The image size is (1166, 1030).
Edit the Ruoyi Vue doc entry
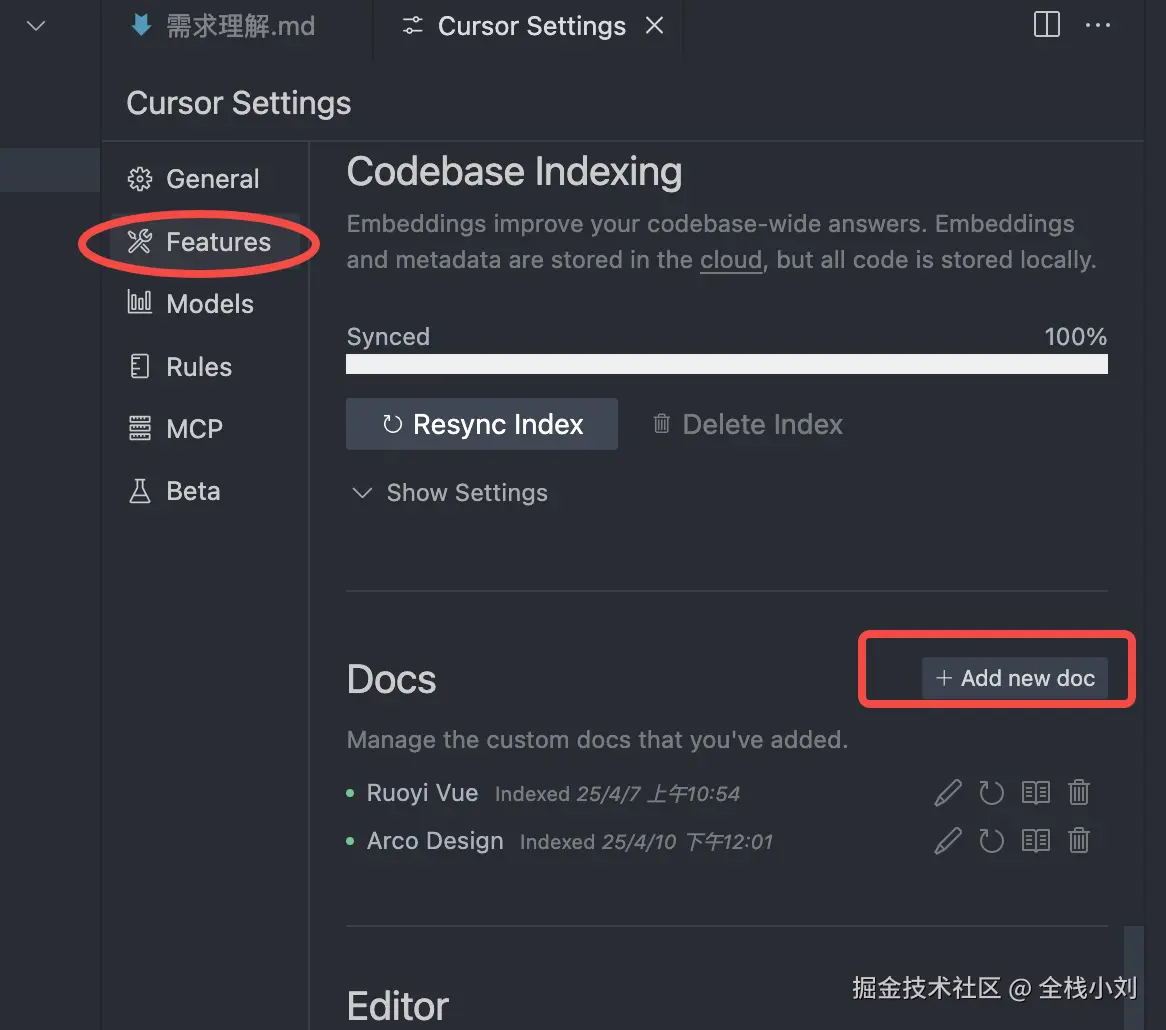tap(948, 793)
